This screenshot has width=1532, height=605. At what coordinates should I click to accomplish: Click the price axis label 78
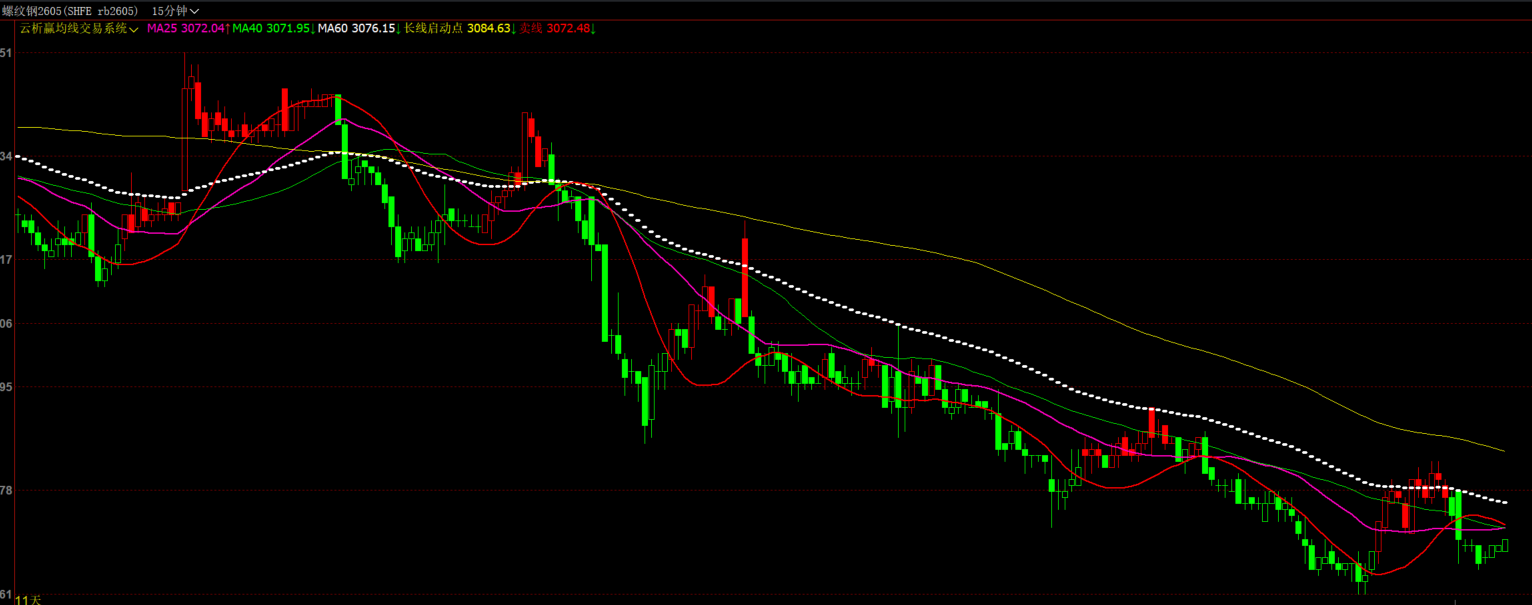click(7, 490)
